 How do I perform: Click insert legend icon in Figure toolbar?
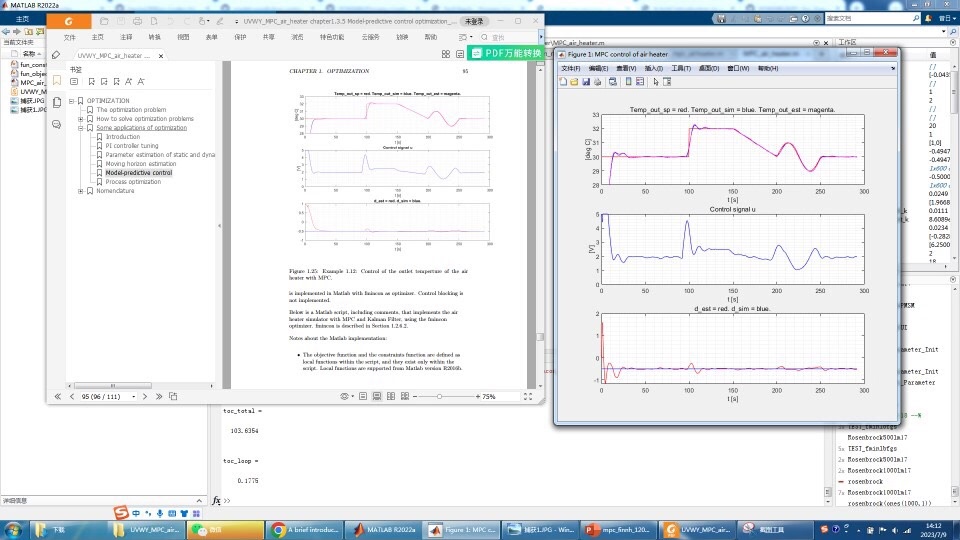pyautogui.click(x=640, y=82)
